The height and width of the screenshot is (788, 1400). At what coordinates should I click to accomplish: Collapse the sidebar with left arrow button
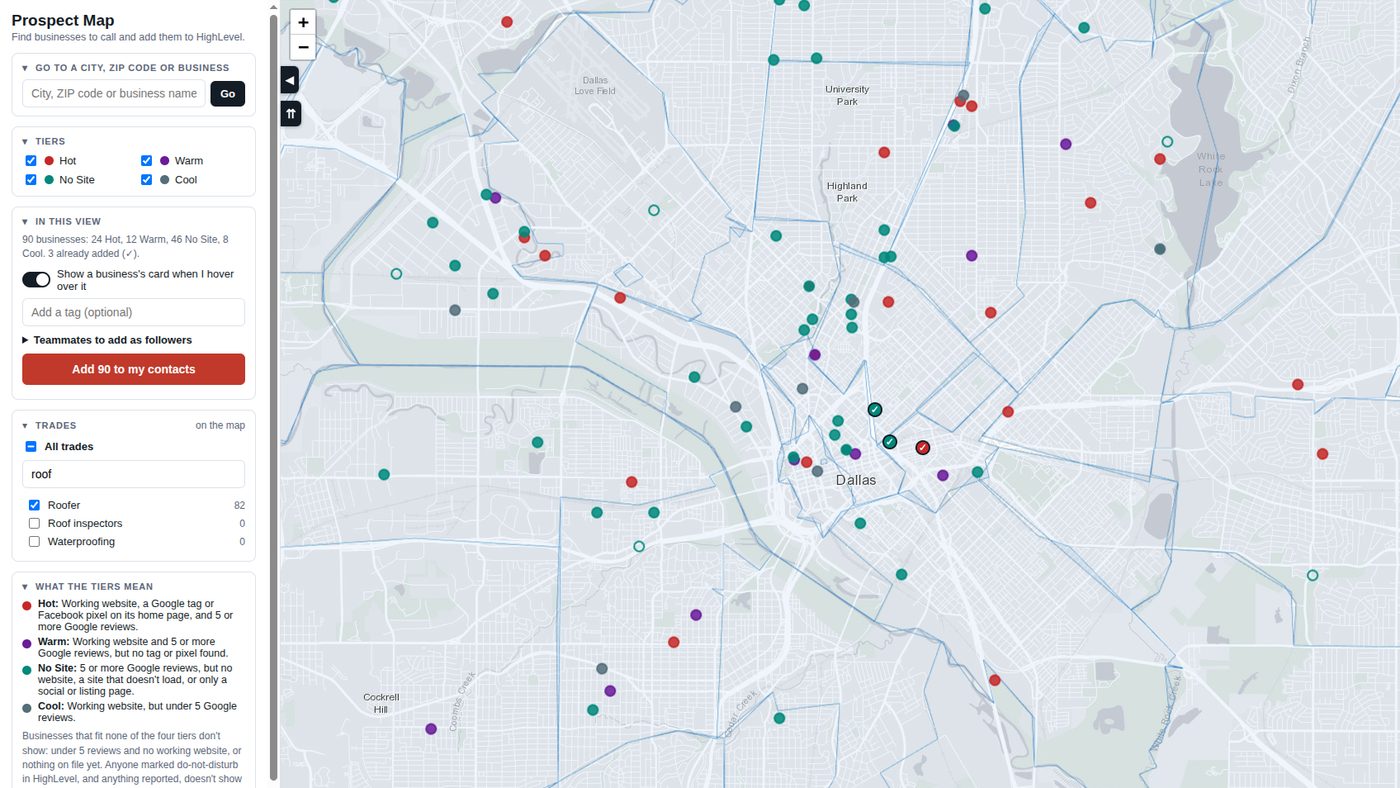pos(290,80)
